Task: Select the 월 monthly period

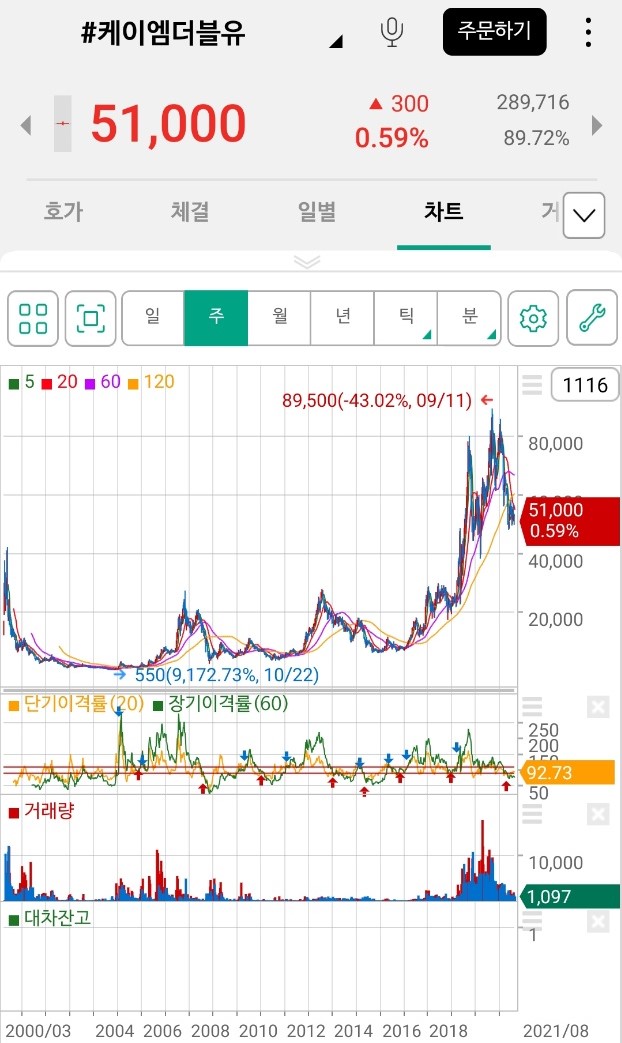Action: [279, 319]
